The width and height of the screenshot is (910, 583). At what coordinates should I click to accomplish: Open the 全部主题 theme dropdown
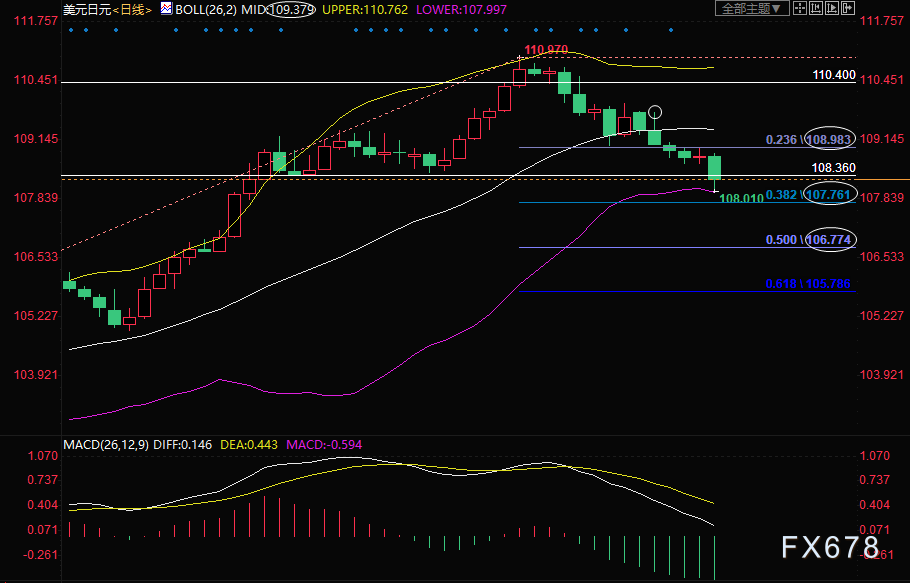(752, 8)
